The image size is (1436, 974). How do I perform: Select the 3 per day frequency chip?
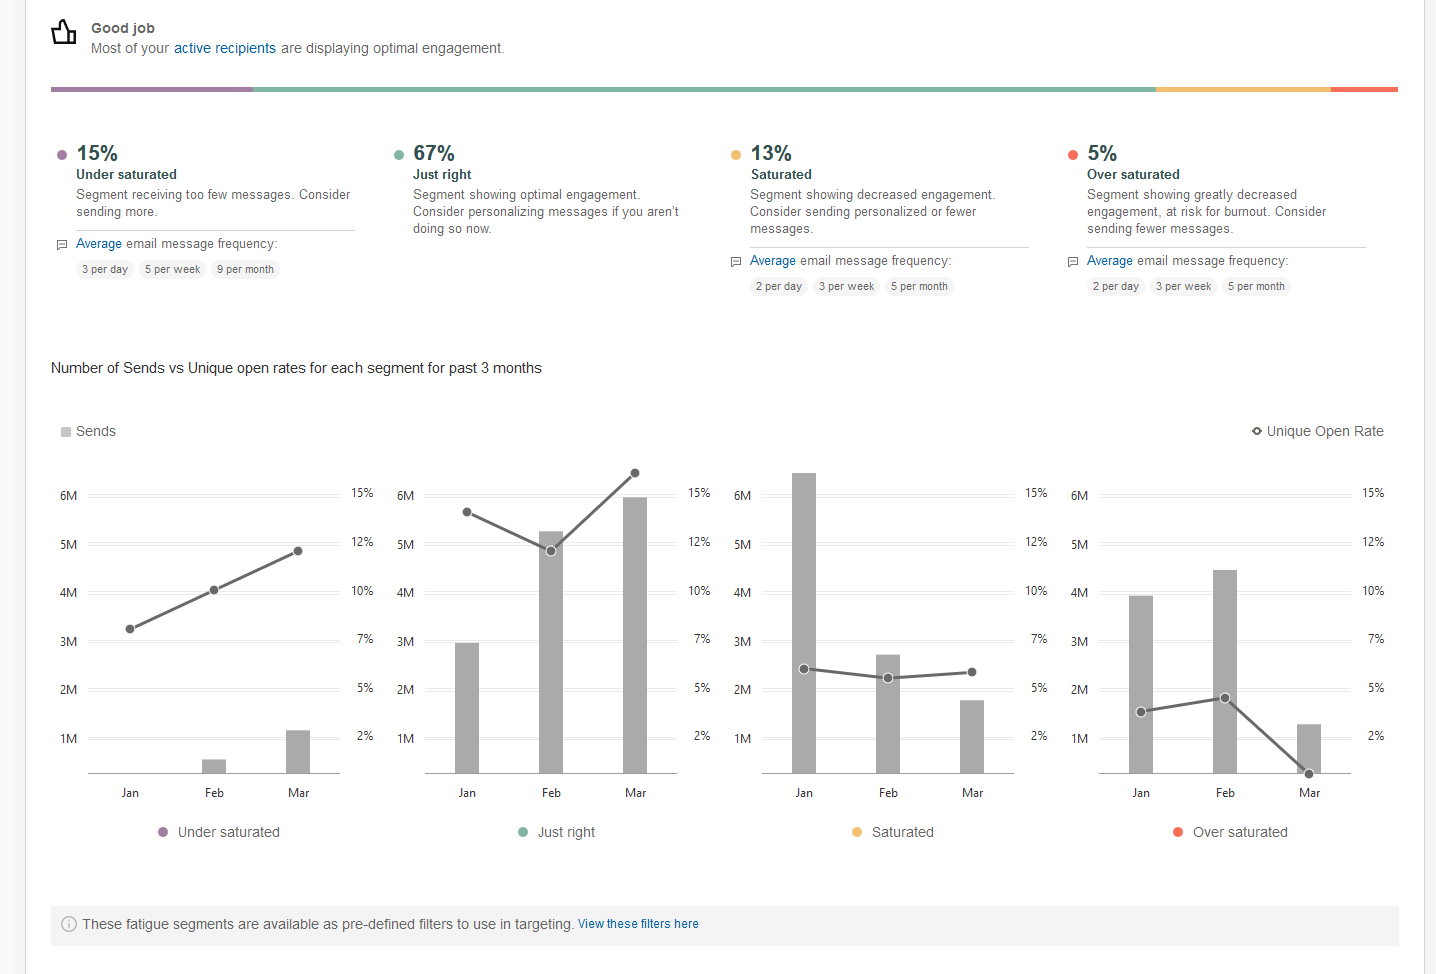coord(105,270)
